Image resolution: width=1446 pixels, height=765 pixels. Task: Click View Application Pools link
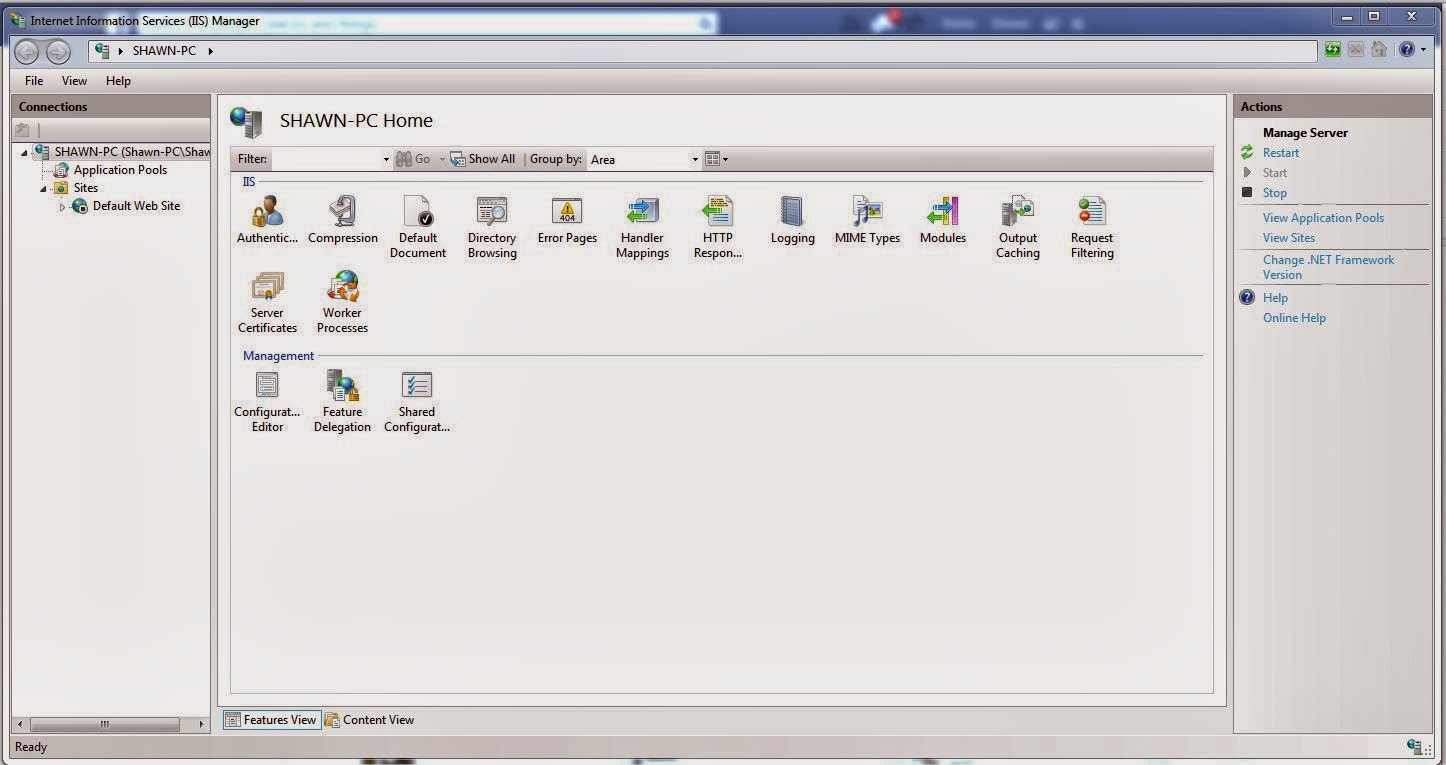pos(1323,218)
